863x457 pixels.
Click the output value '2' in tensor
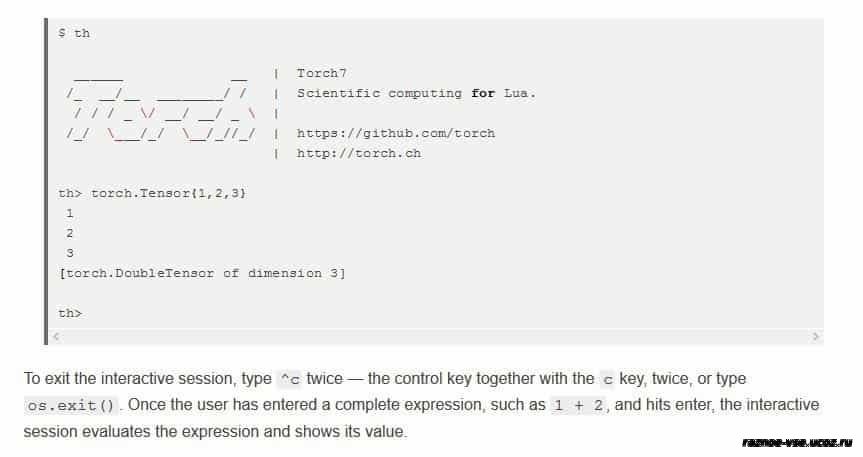[x=69, y=233]
